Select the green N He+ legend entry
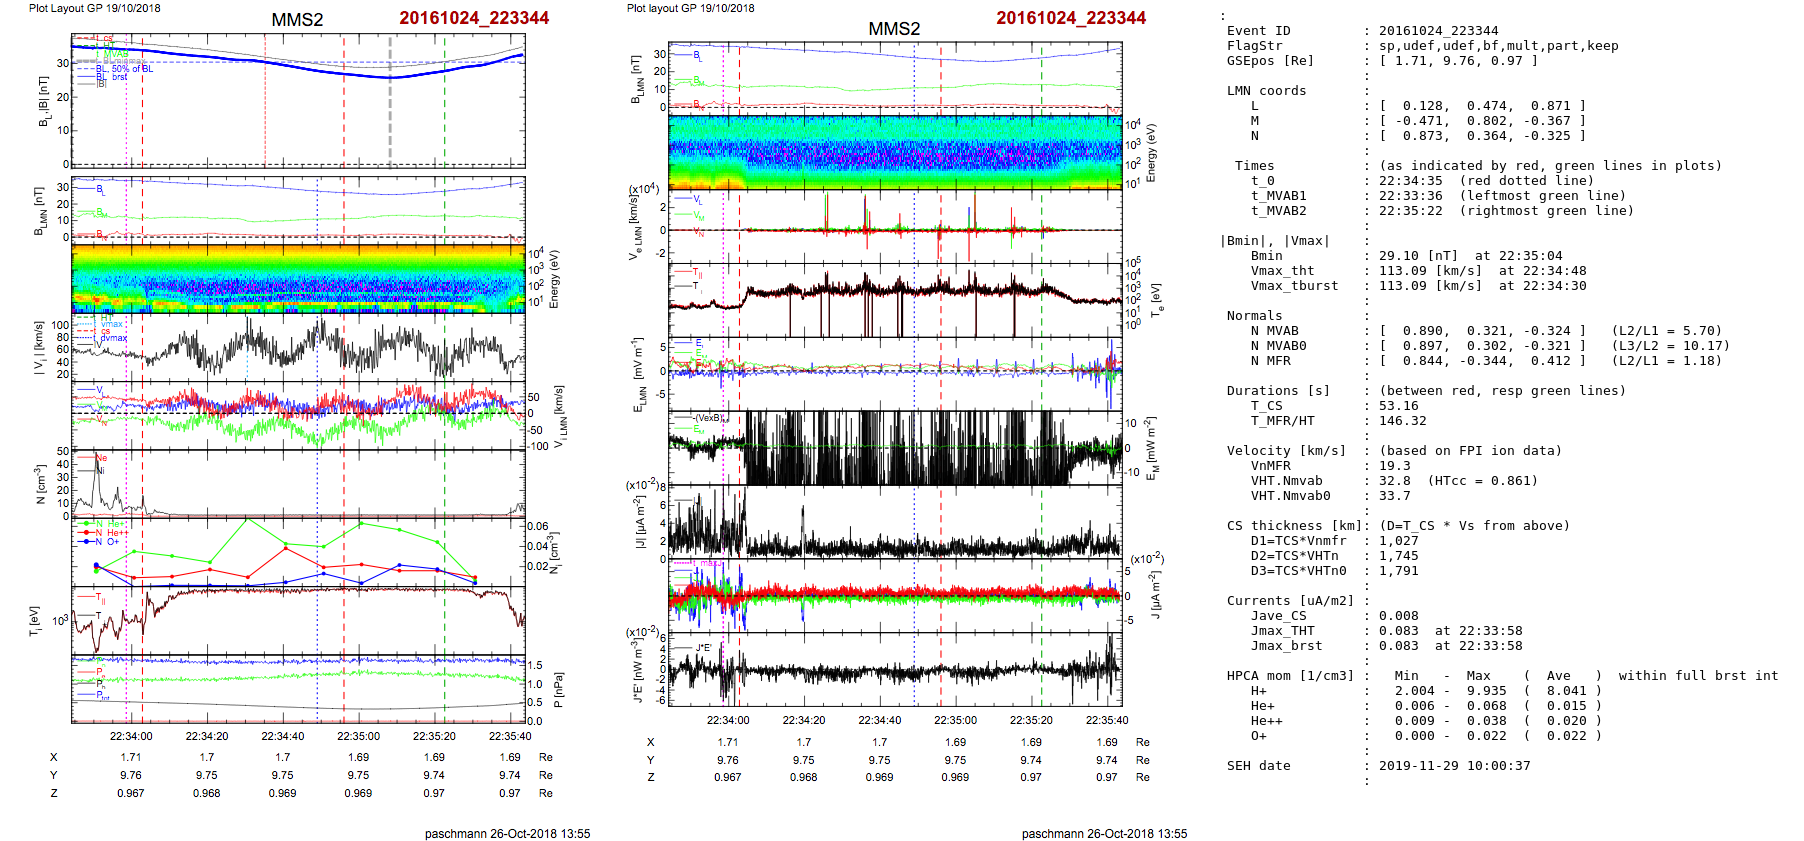 click(x=104, y=524)
